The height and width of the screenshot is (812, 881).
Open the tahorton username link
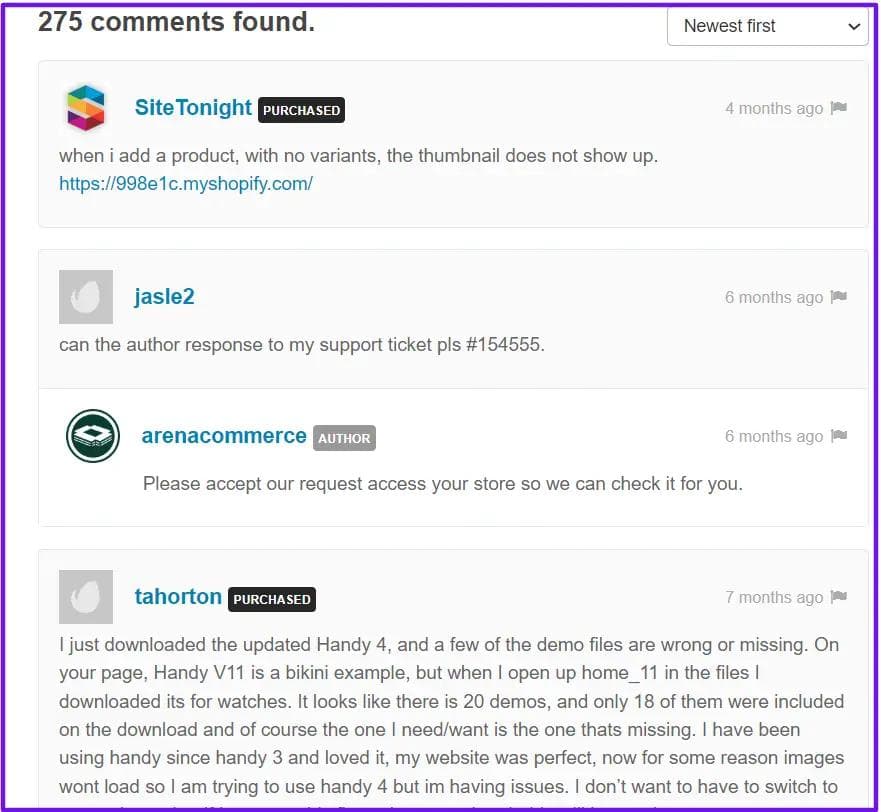[x=178, y=597]
